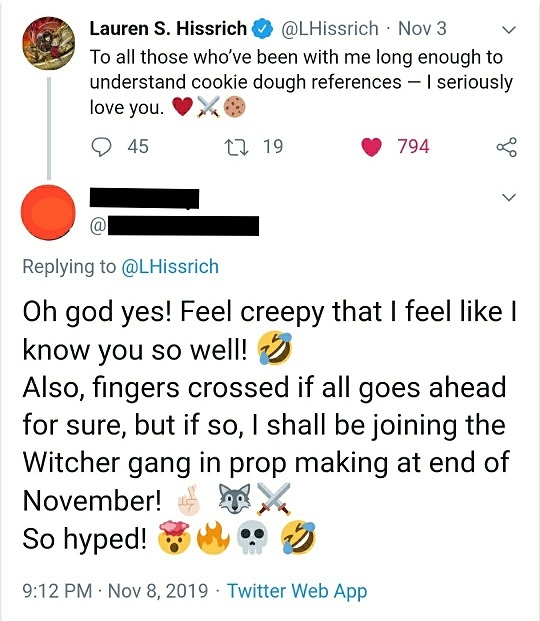
Task: Follow the @LHissrich link in Replying to
Action: pos(170,267)
